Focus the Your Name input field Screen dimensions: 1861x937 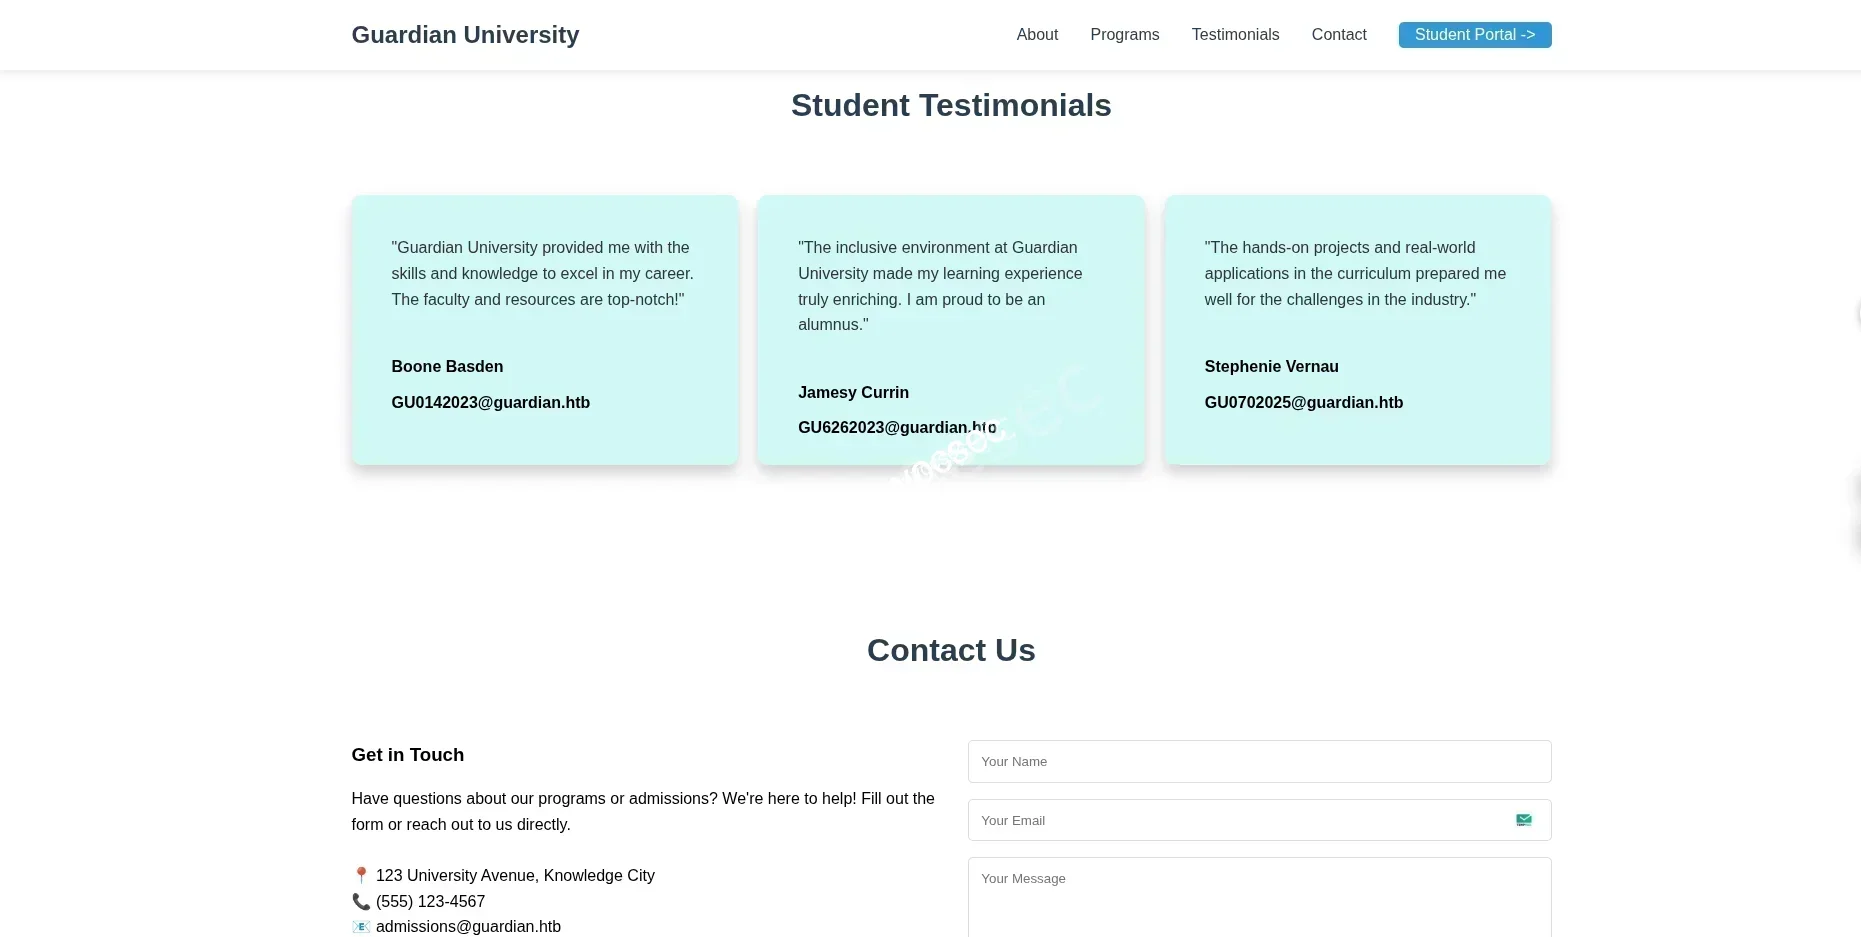tap(1258, 762)
